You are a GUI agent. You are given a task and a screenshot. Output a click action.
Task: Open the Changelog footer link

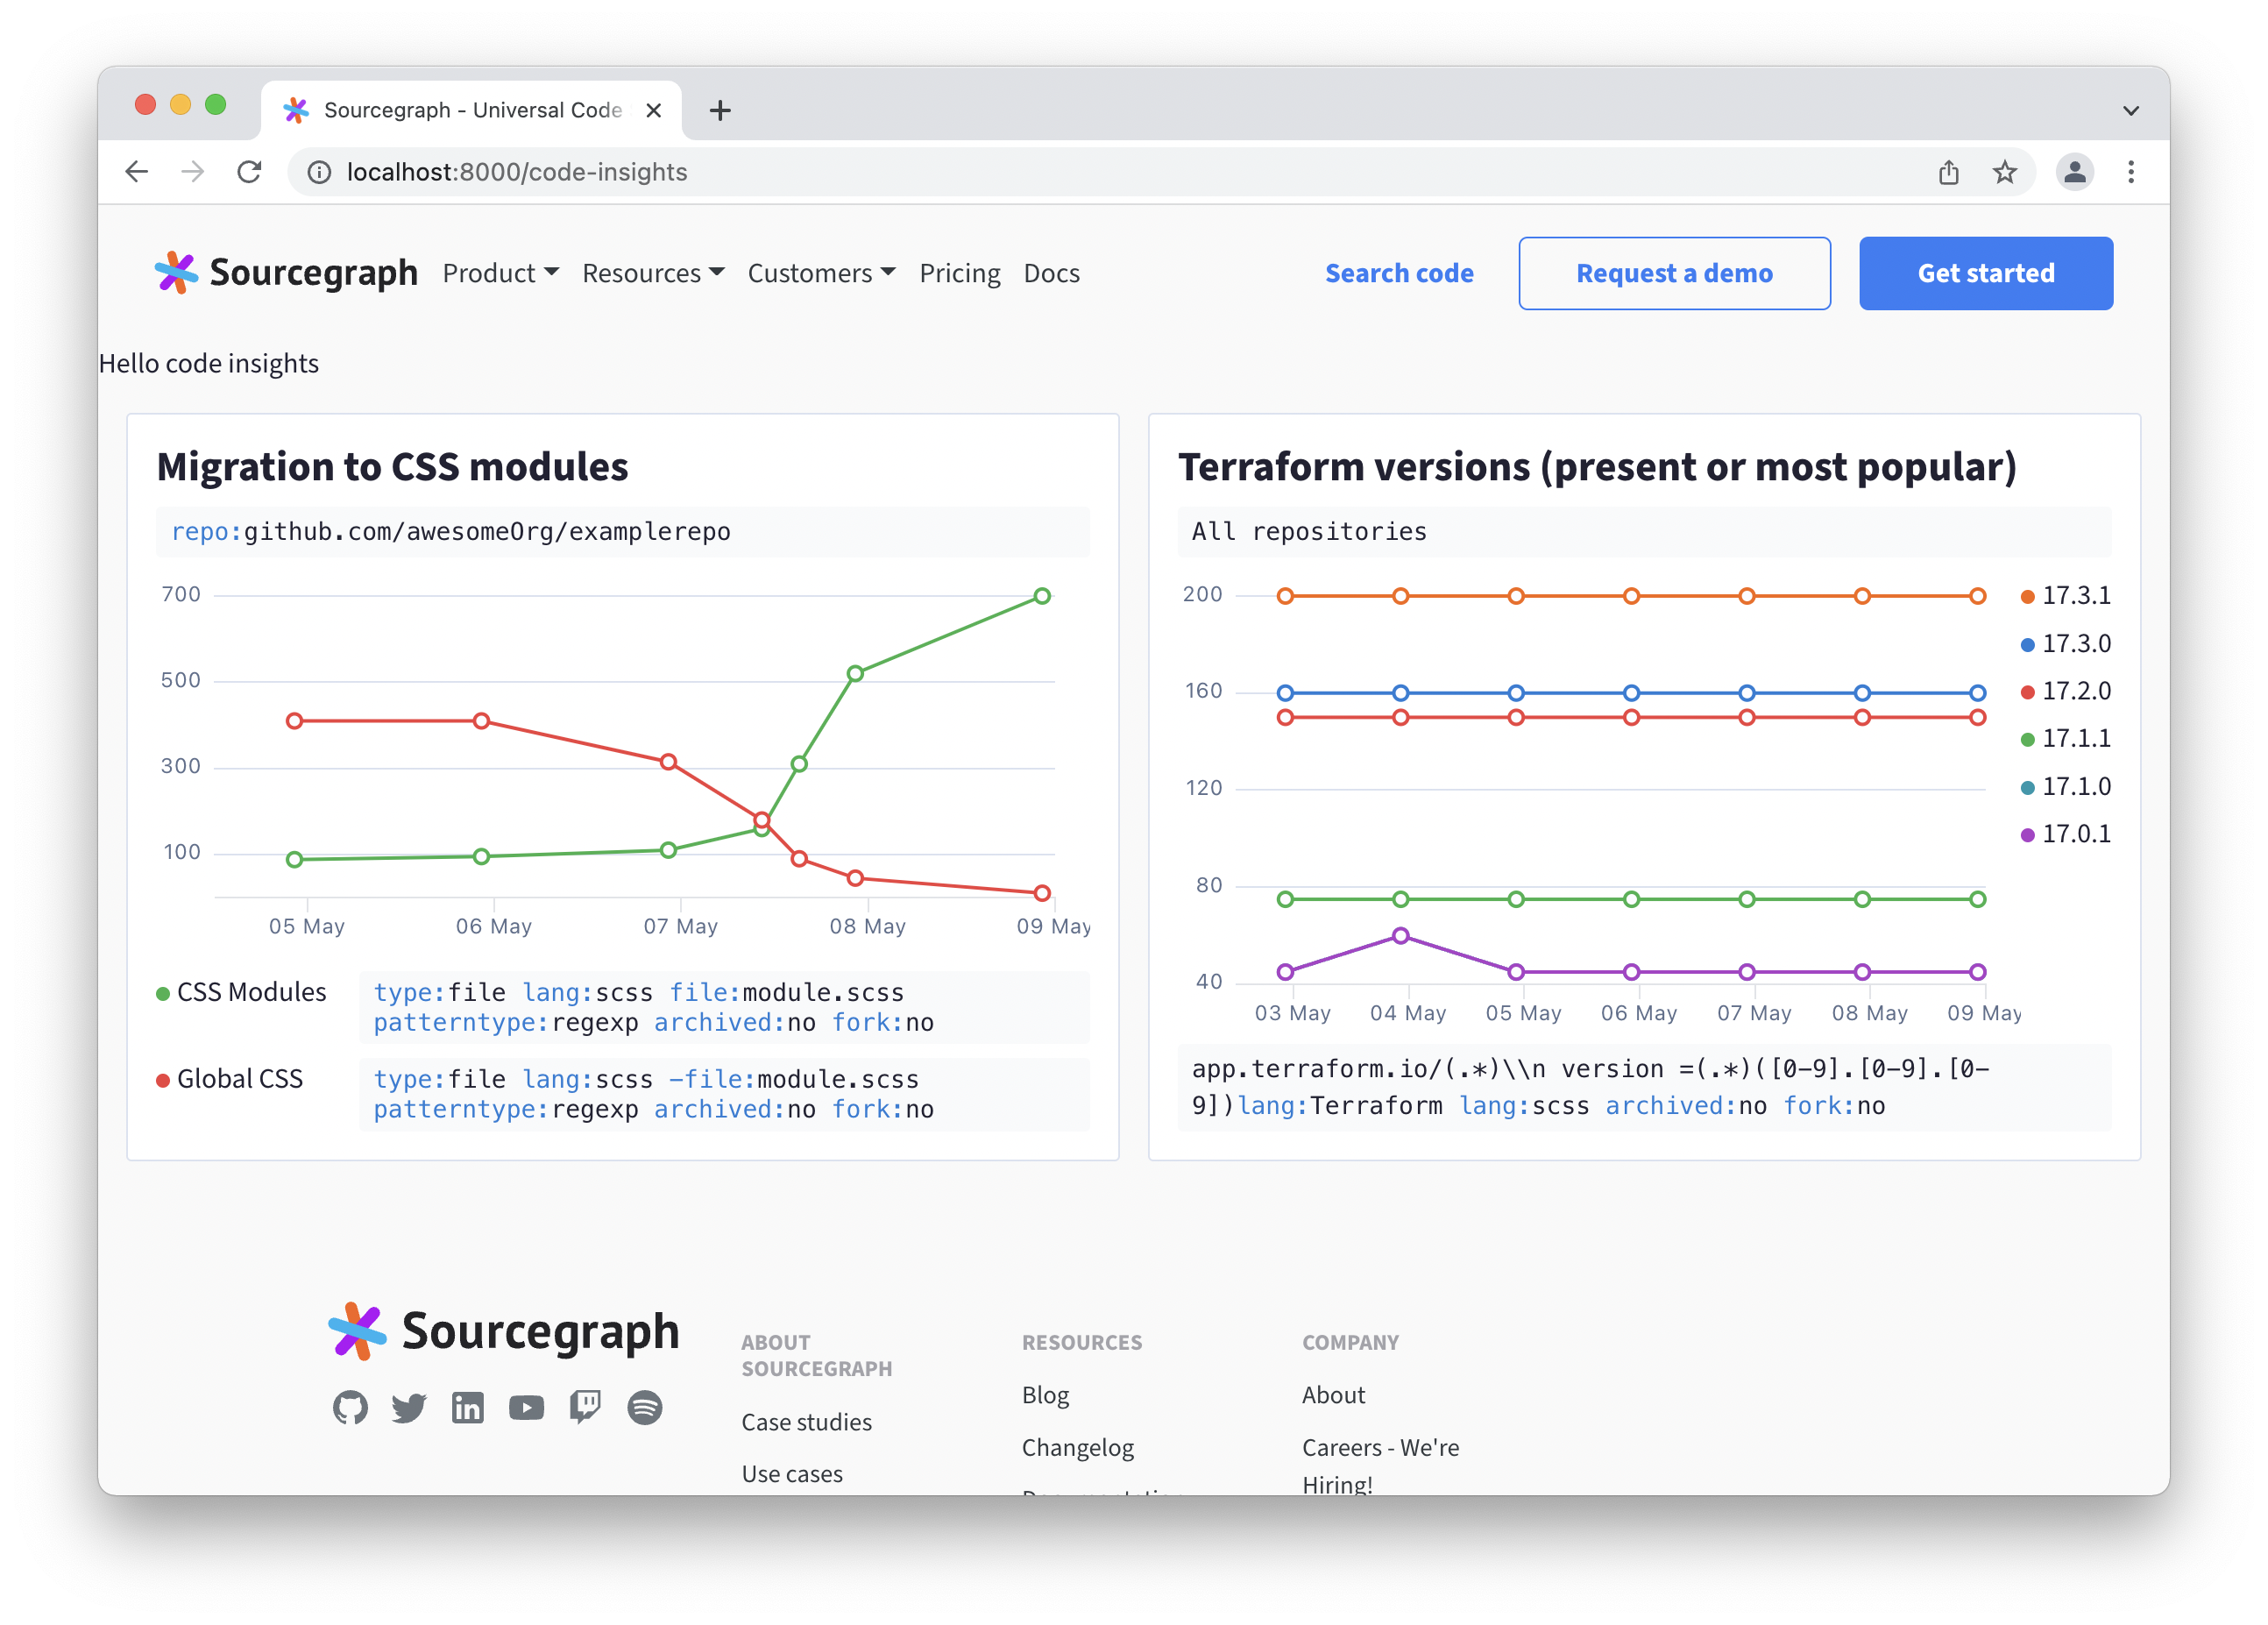pos(1078,1448)
